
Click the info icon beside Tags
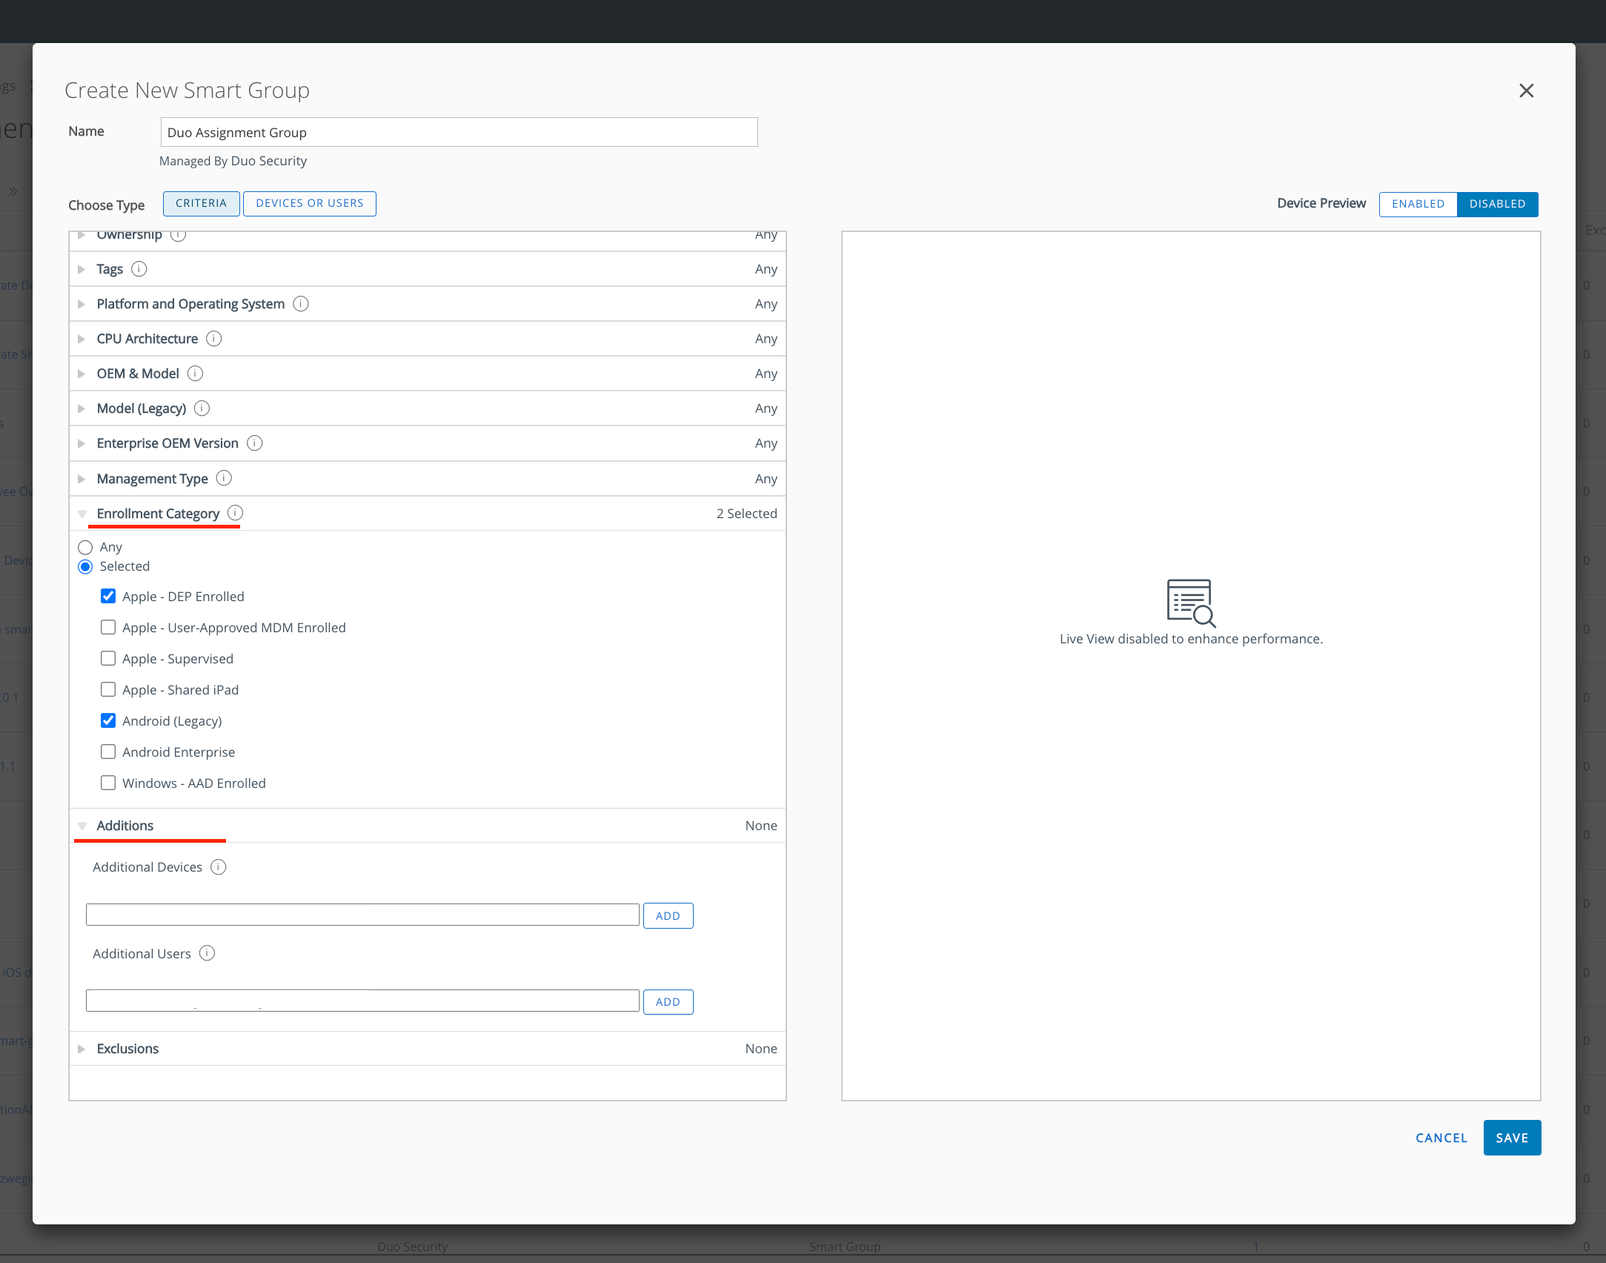click(x=139, y=269)
